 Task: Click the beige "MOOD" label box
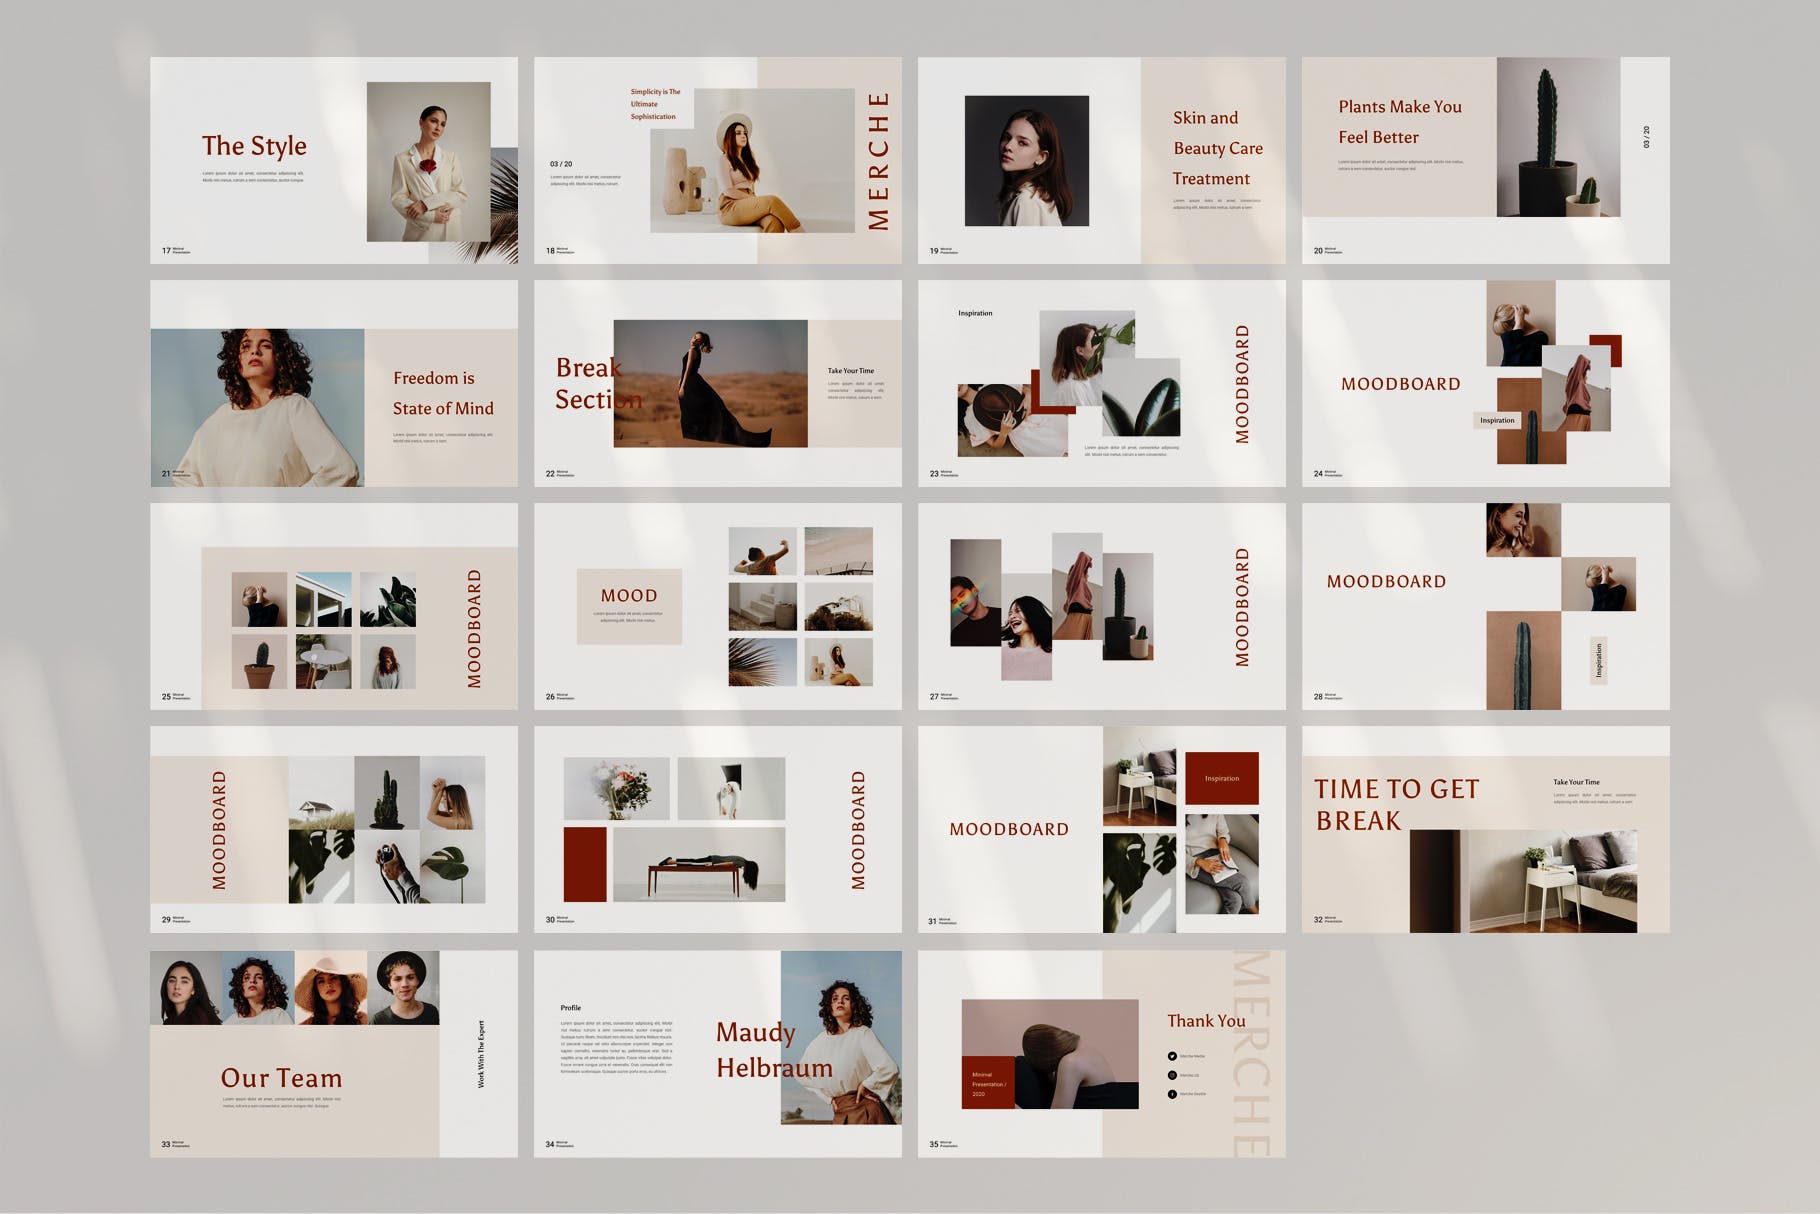(x=629, y=606)
